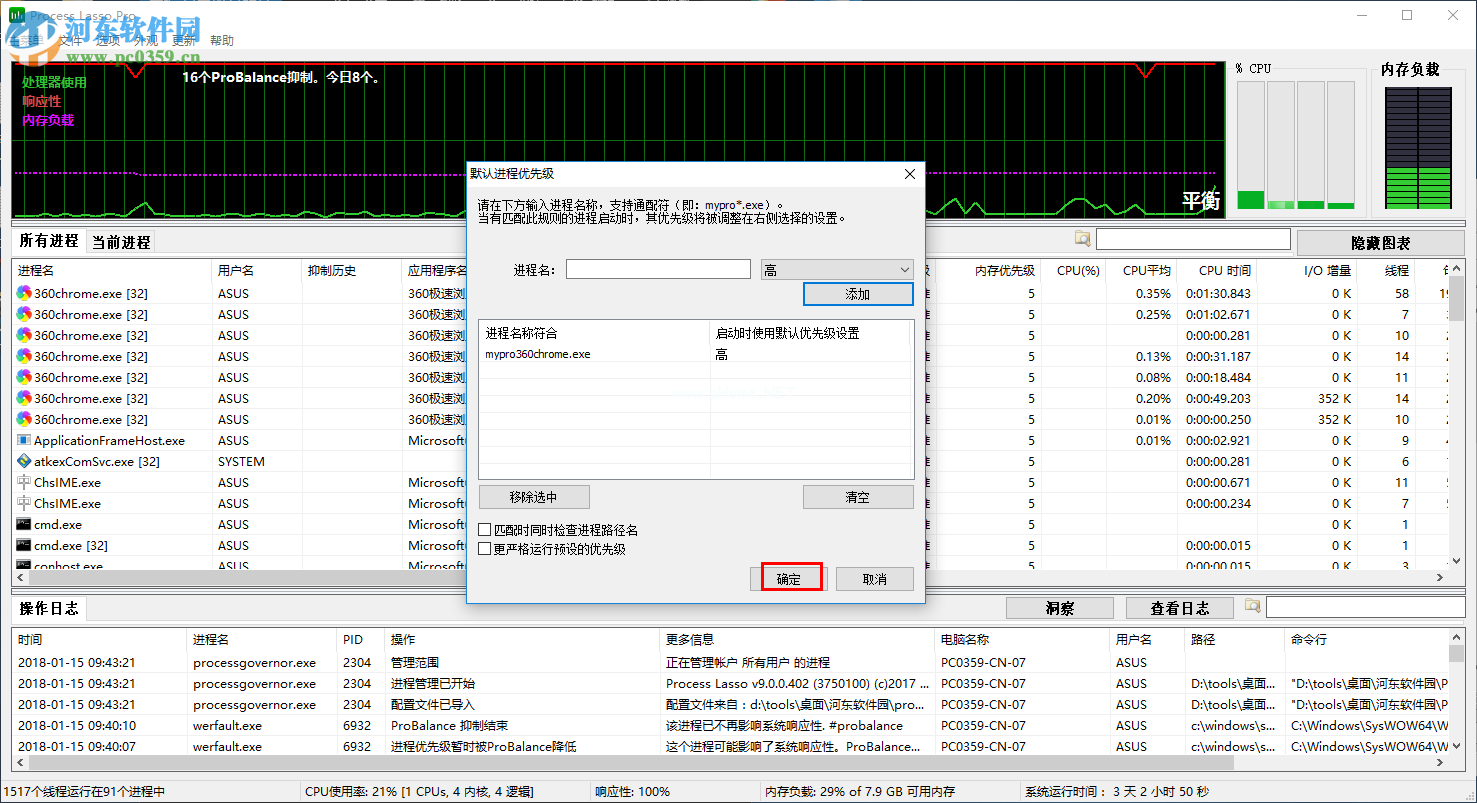Image resolution: width=1477 pixels, height=803 pixels.
Task: Sort process list by 用户名 column header
Action: click(x=257, y=270)
